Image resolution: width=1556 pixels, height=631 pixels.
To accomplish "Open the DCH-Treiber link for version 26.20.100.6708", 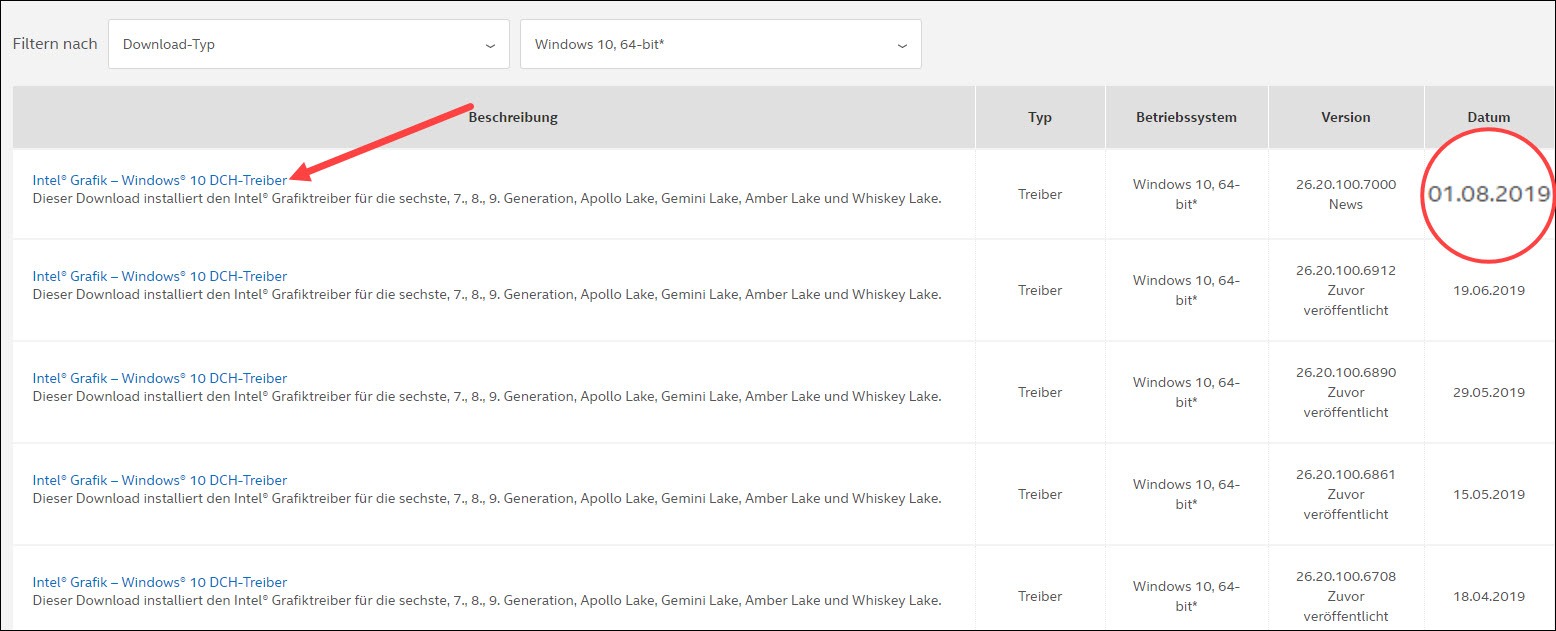I will [160, 582].
